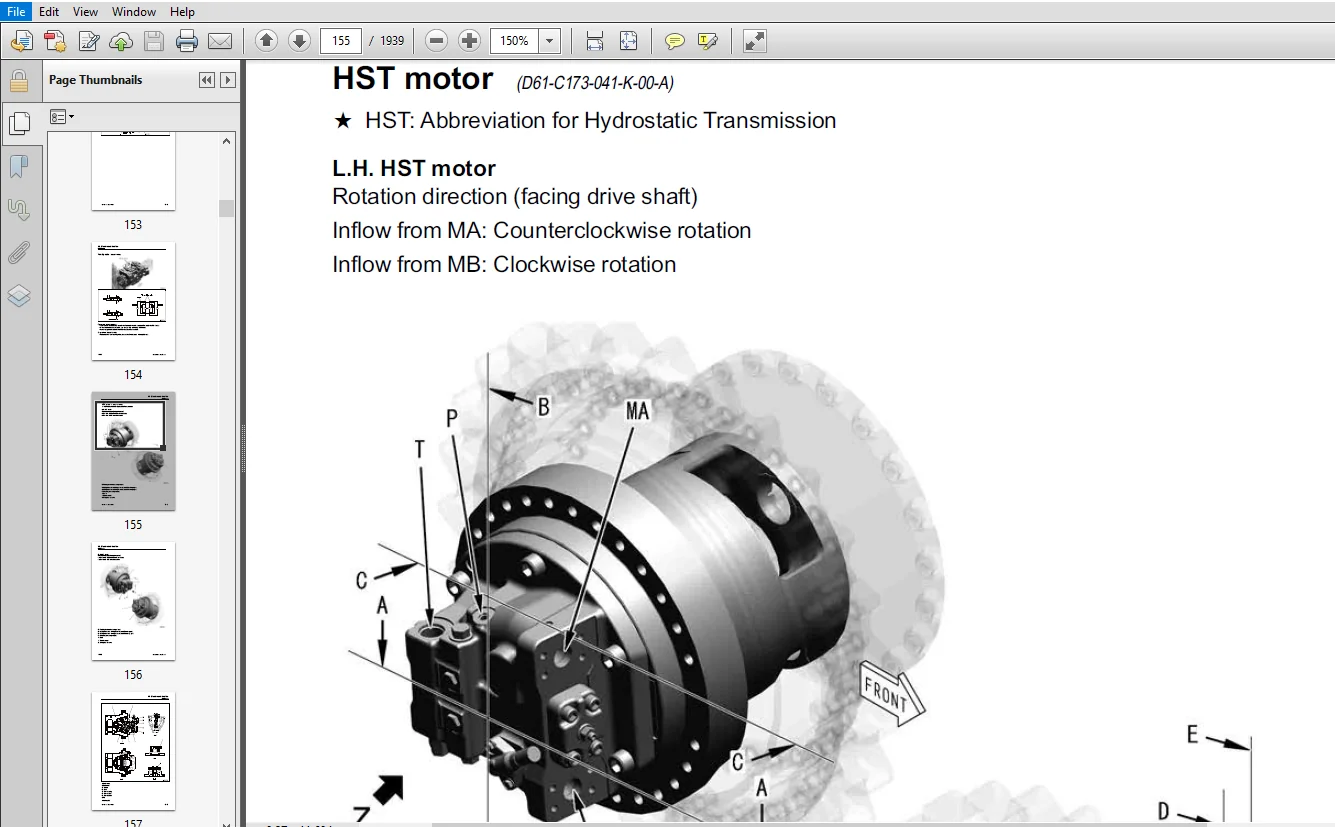Open the Attachments paperclip panel icon
Screen dimensions: 1335x827
pyautogui.click(x=19, y=252)
